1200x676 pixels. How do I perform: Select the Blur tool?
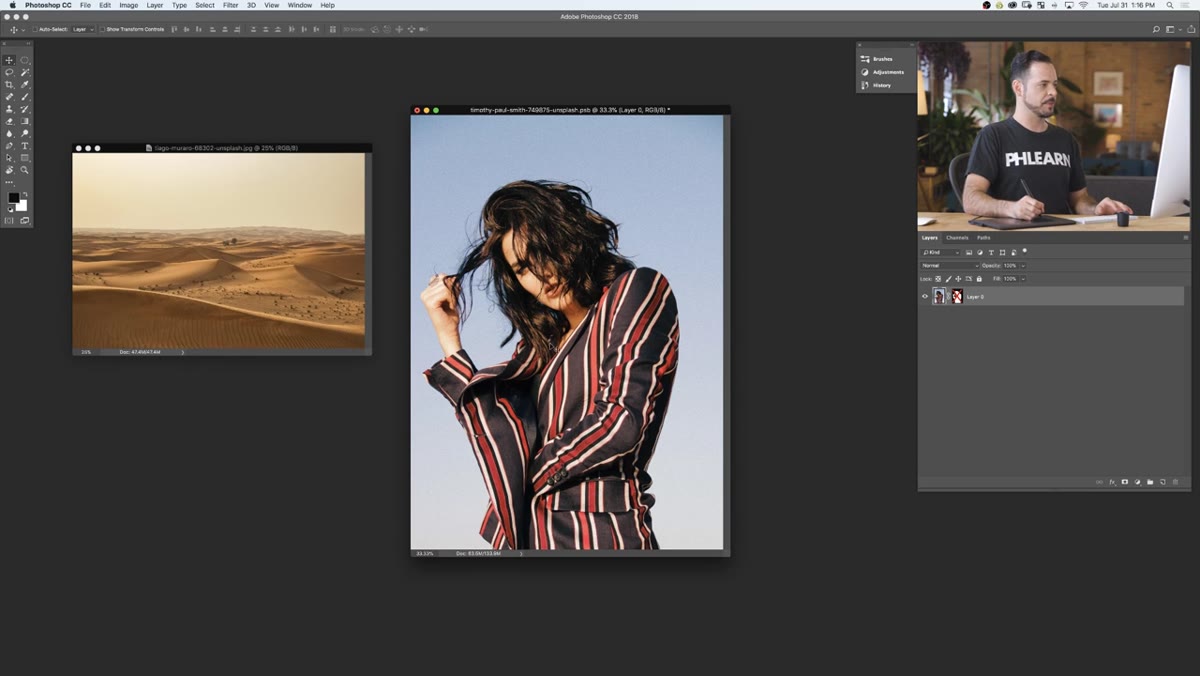(x=9, y=133)
